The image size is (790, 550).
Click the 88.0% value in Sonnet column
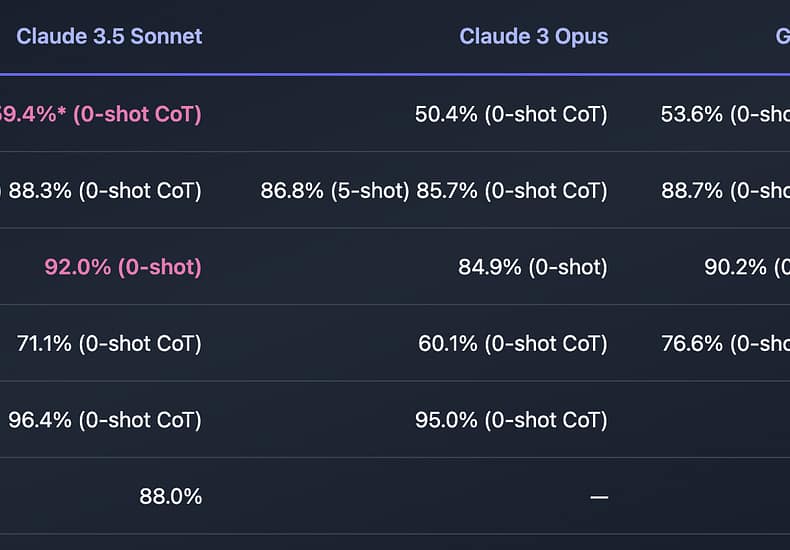[x=171, y=497]
